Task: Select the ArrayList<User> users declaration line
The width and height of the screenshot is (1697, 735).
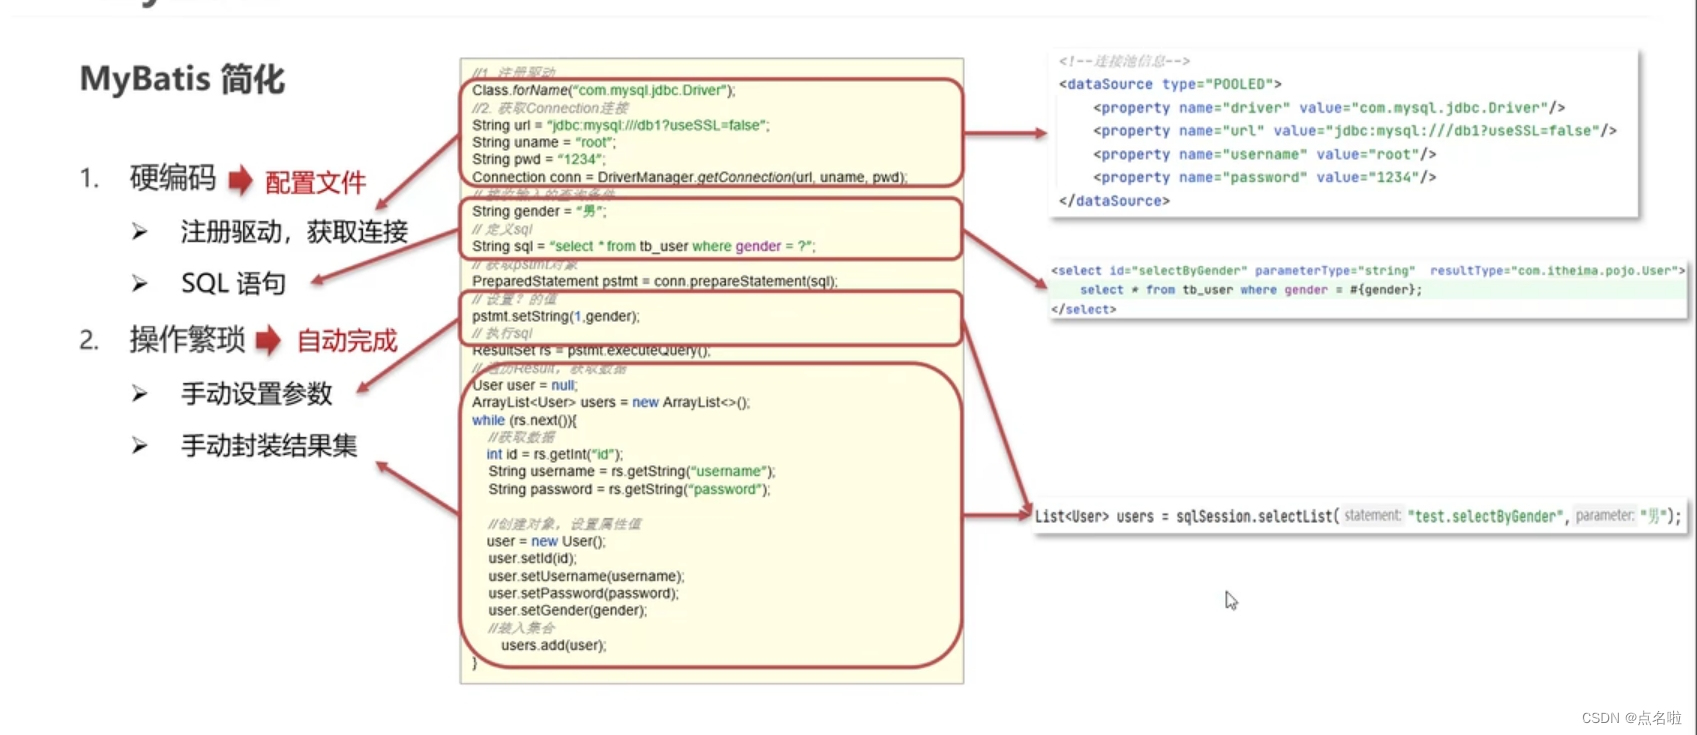Action: pyautogui.click(x=610, y=402)
